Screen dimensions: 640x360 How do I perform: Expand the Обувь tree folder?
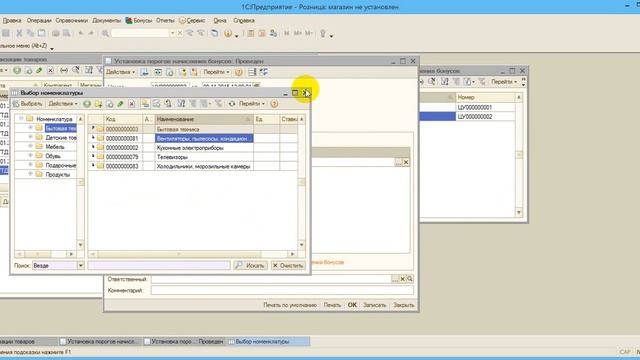(x=30, y=156)
